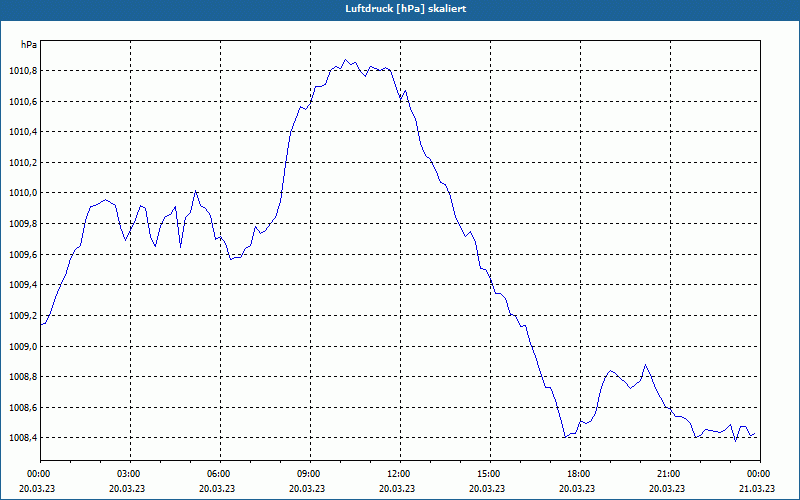Viewport: 800px width, 500px height.
Task: Click the 21:00 time axis label
Action: (x=668, y=474)
